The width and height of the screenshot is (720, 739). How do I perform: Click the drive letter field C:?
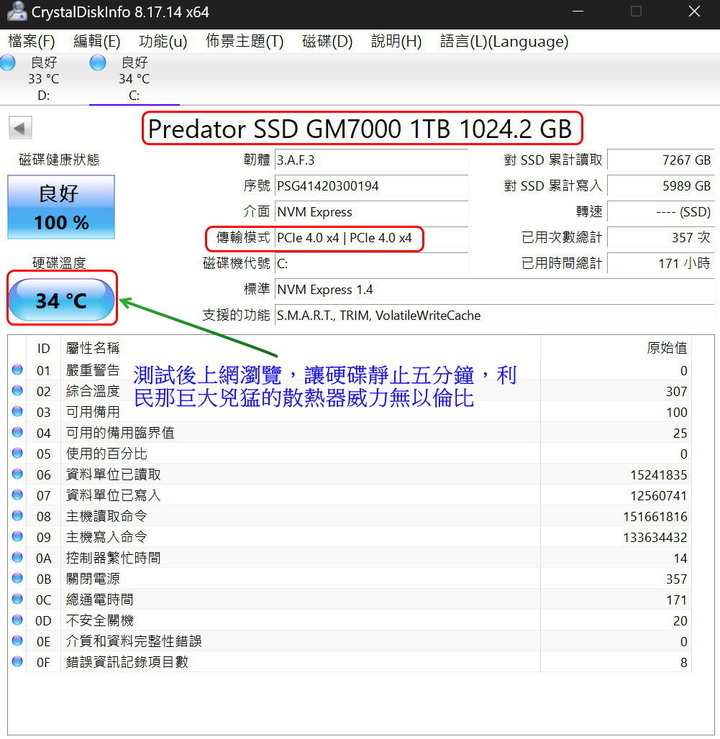[371, 263]
